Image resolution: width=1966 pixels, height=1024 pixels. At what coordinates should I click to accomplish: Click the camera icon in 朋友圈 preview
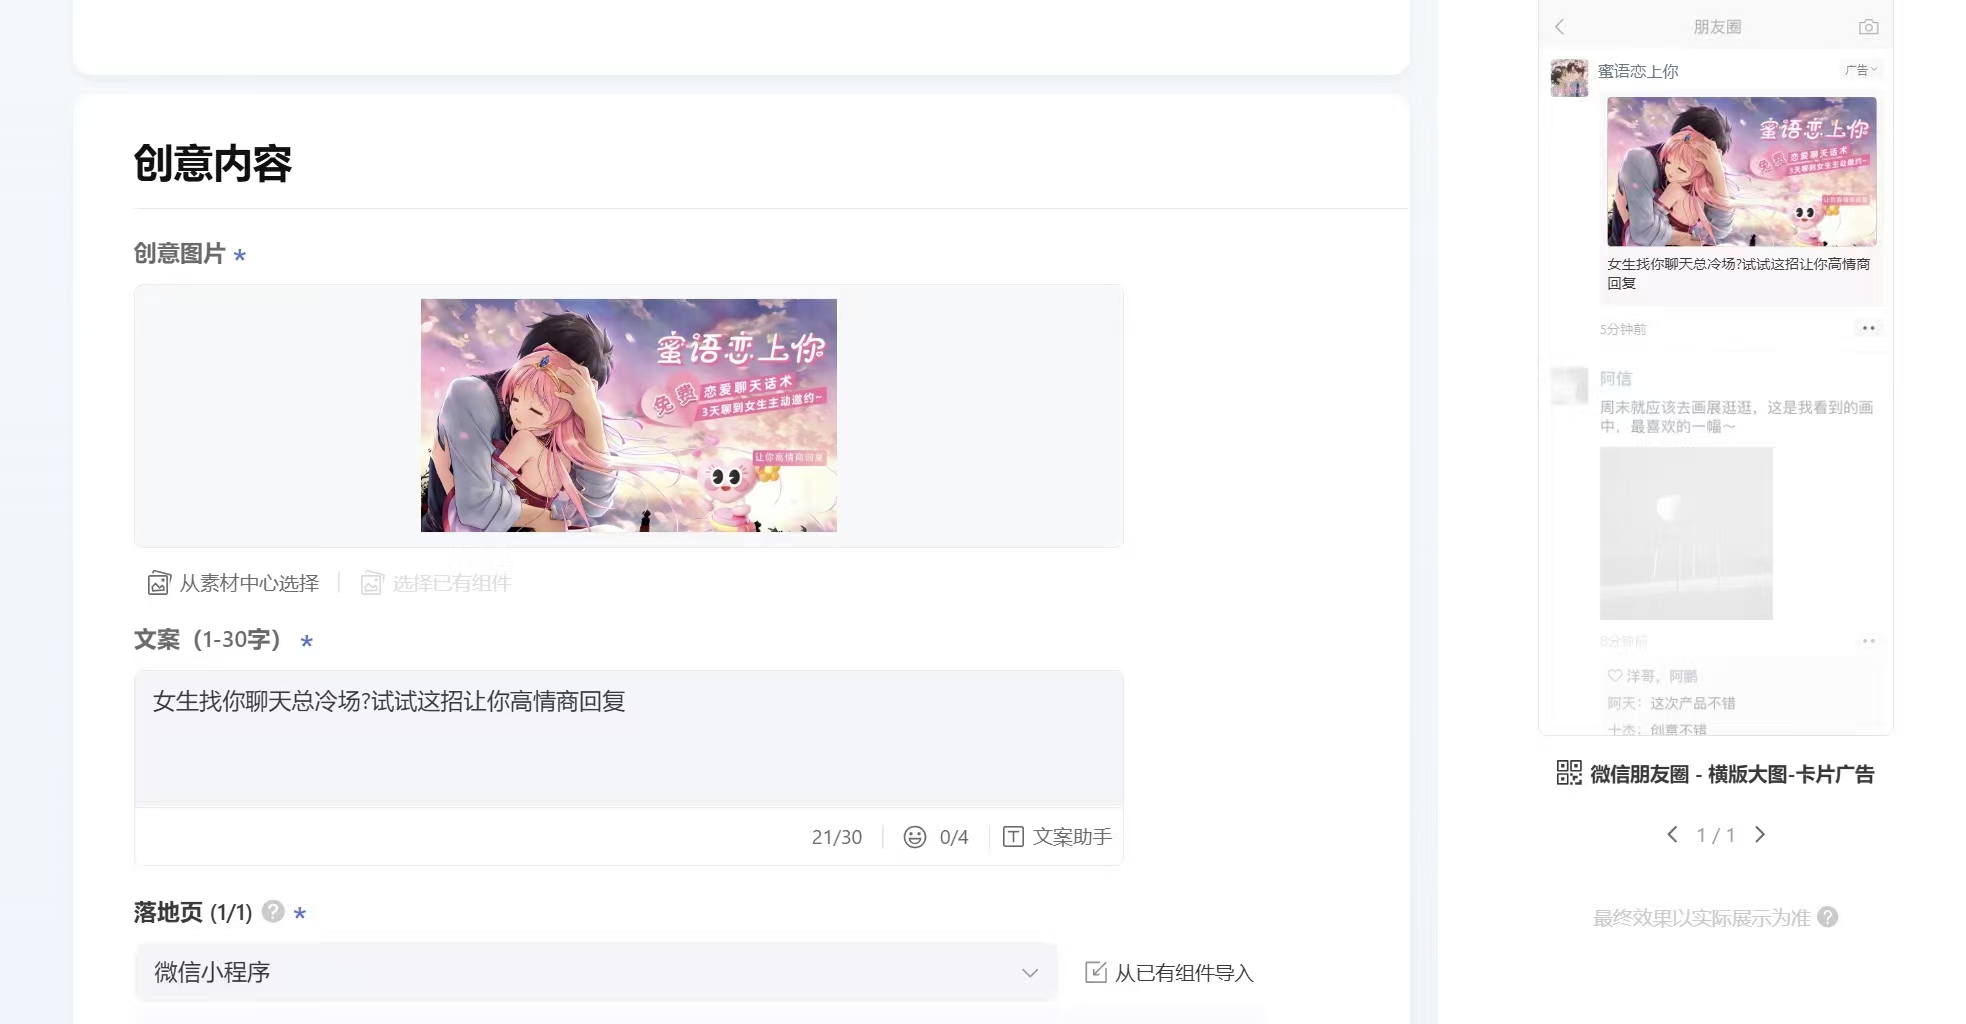click(x=1868, y=27)
